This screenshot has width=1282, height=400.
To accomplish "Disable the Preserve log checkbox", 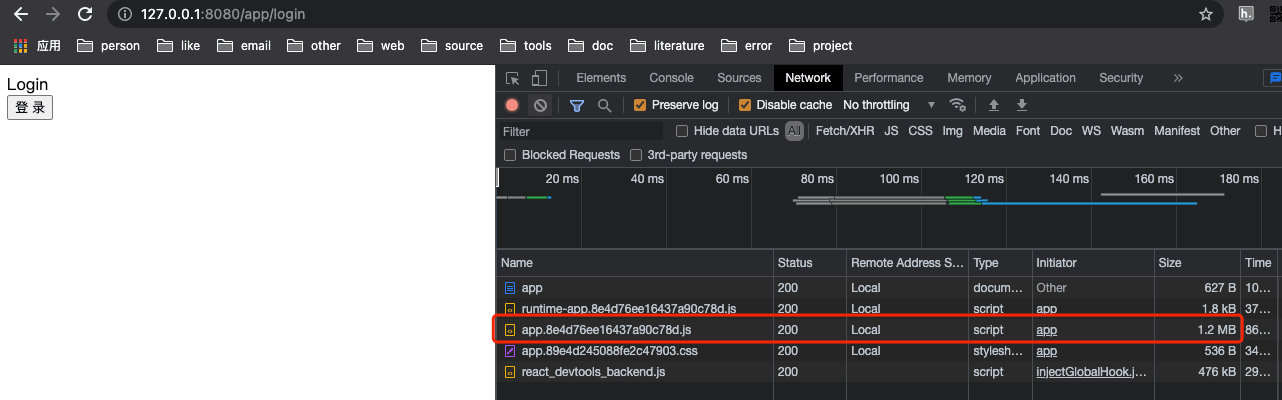I will click(640, 105).
